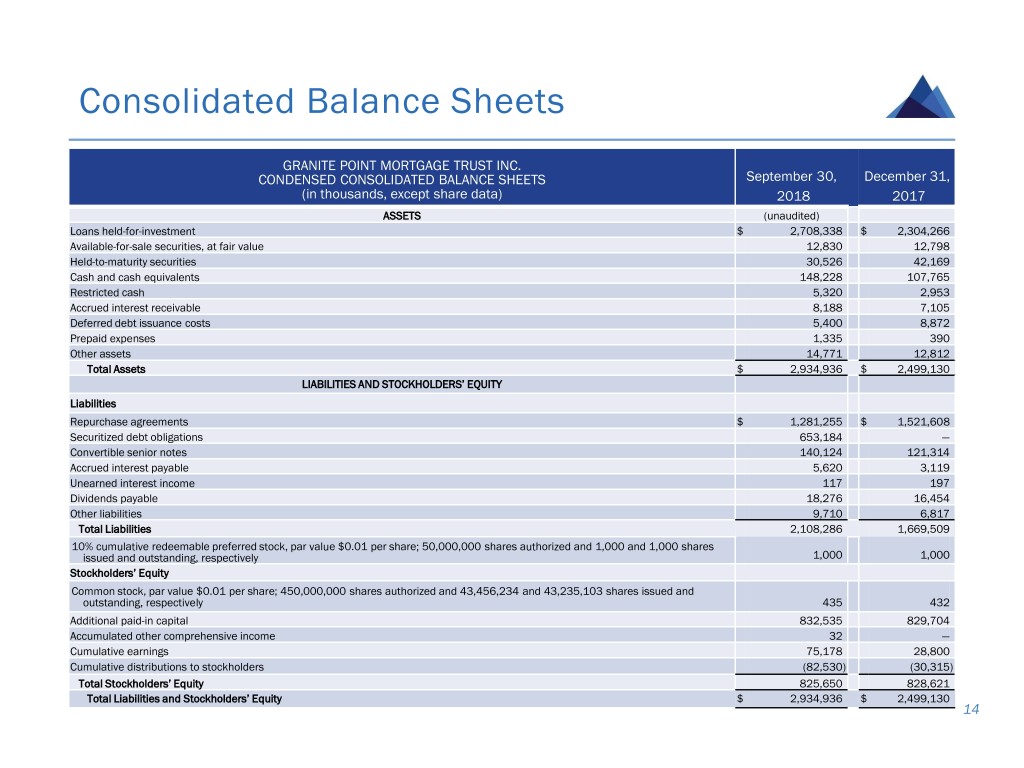Click the value '75,178'
The width and height of the screenshot is (1024, 768).
[x=824, y=651]
